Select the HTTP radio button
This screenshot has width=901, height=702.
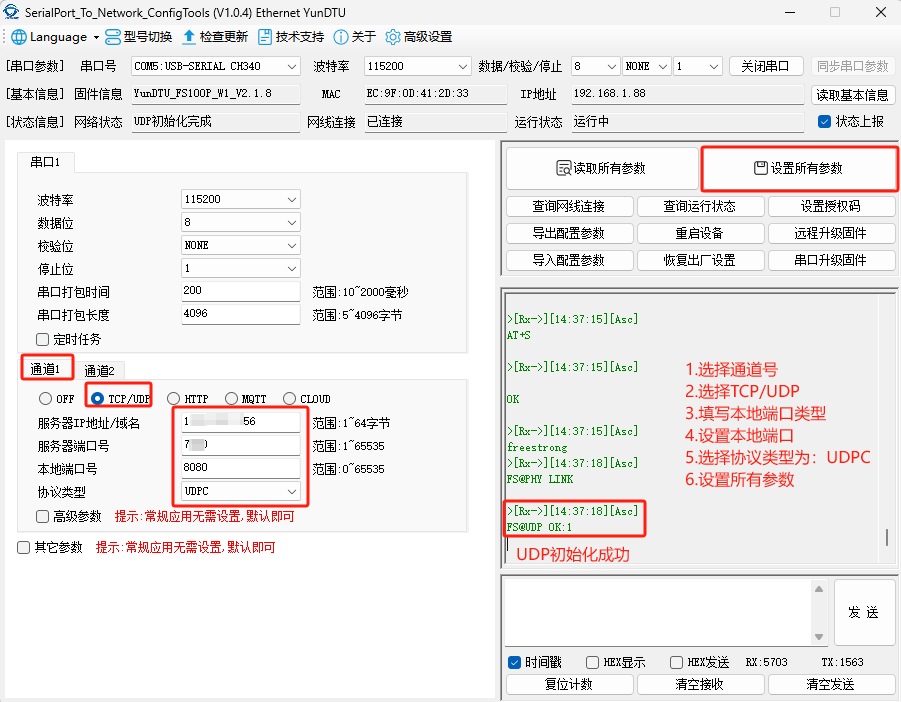[174, 398]
